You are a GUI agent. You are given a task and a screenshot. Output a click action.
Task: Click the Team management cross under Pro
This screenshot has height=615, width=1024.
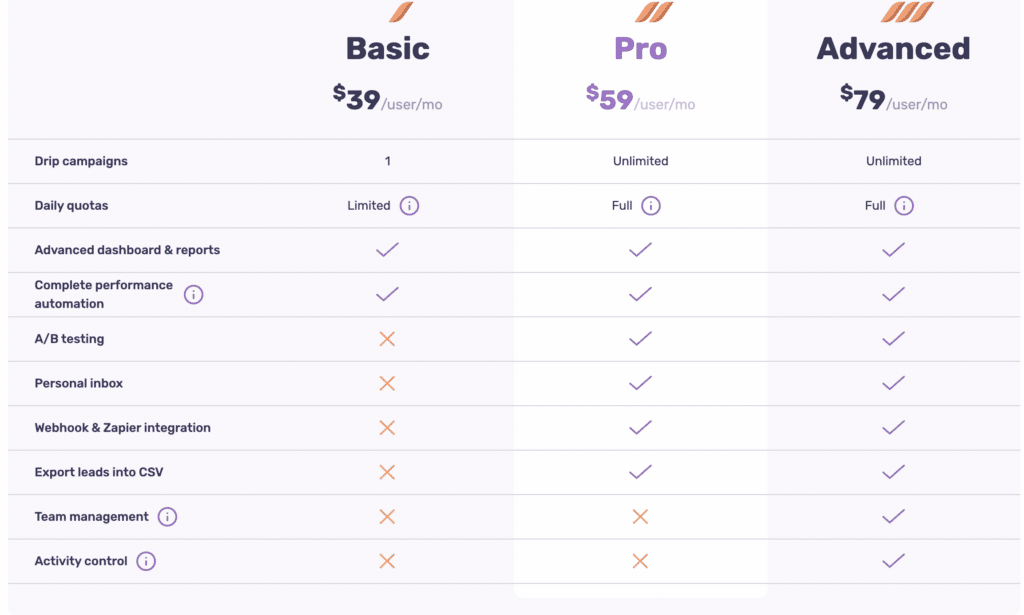tap(640, 517)
